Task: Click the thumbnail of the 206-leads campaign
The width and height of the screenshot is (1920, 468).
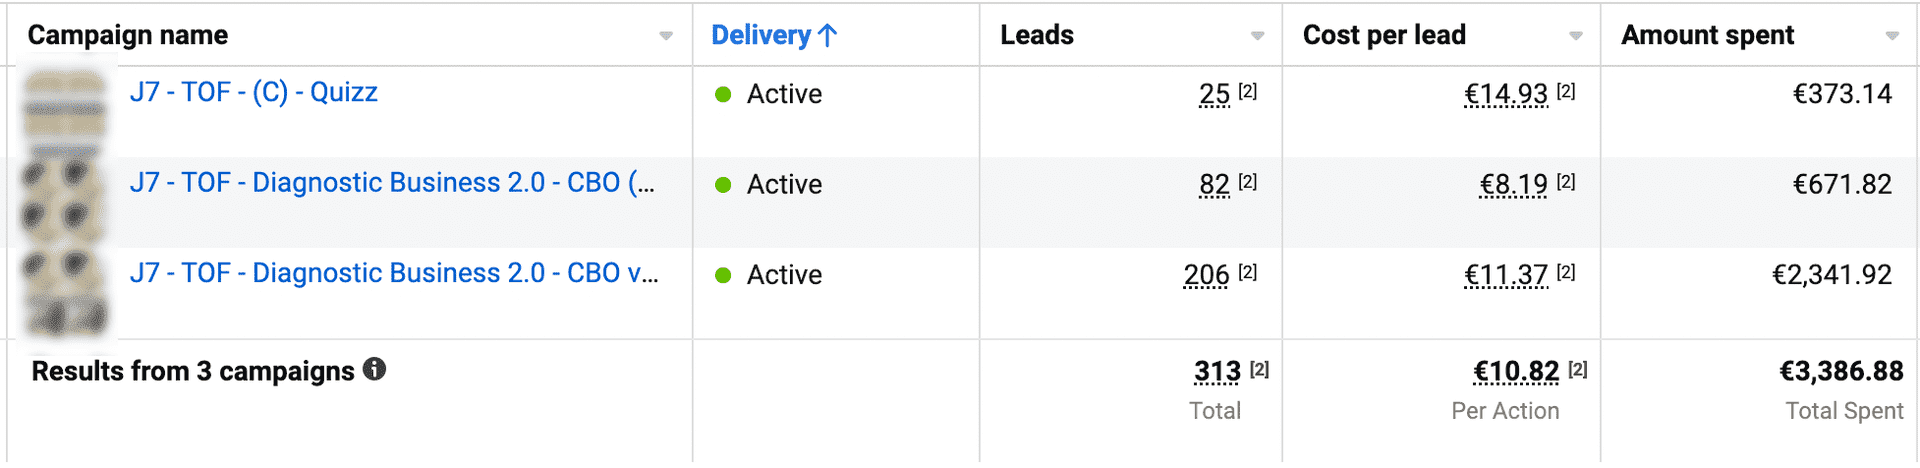Action: click(x=65, y=292)
